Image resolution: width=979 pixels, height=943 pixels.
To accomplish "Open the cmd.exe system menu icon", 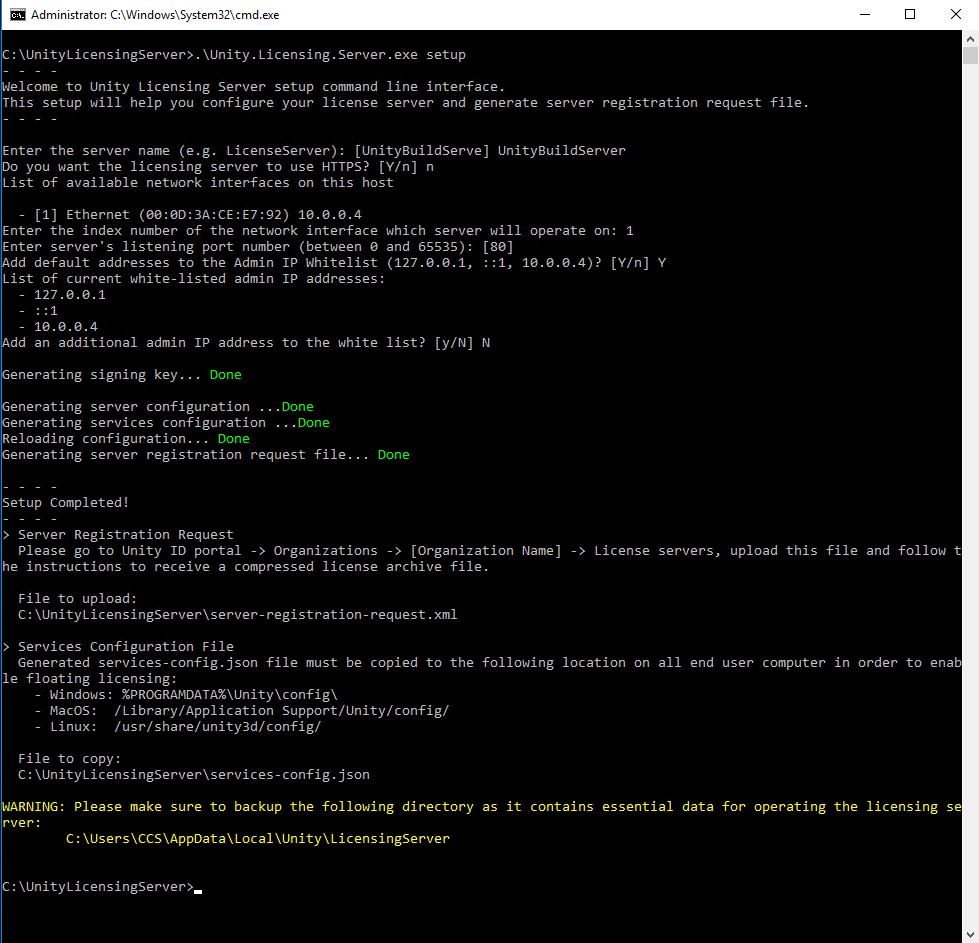I will pos(17,14).
